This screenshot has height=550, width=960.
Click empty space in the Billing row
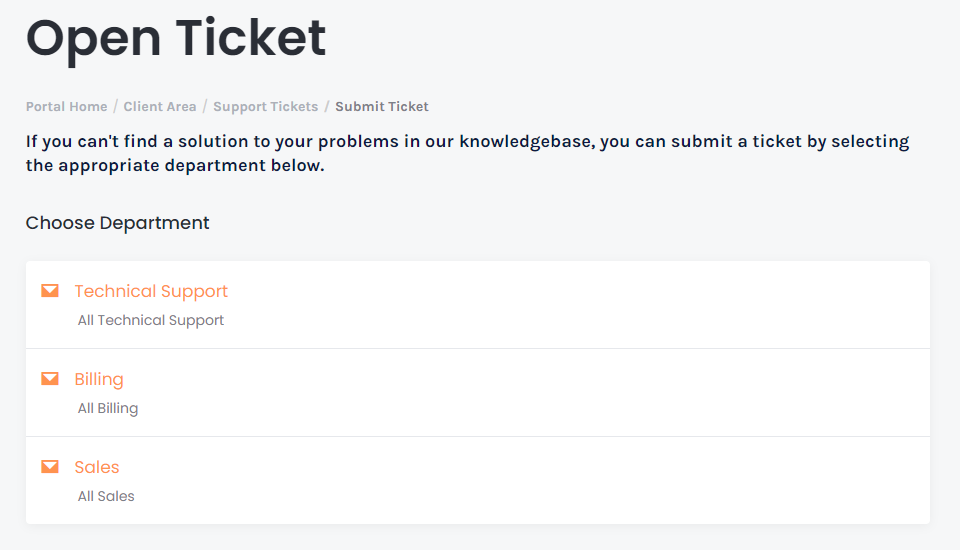[600, 393]
